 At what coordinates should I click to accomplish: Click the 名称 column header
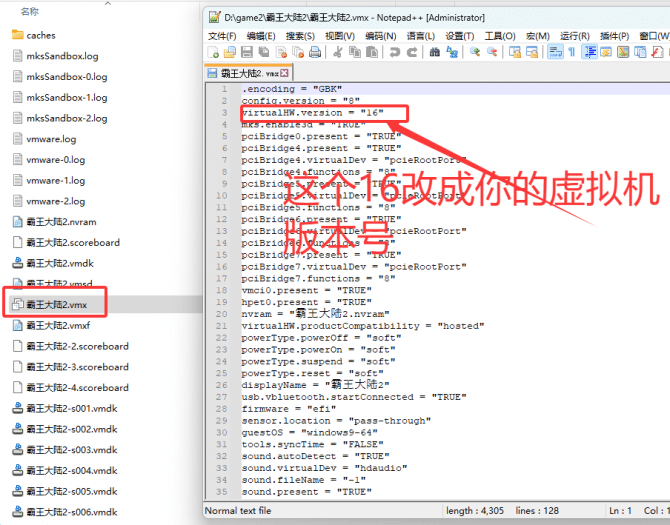(x=30, y=11)
